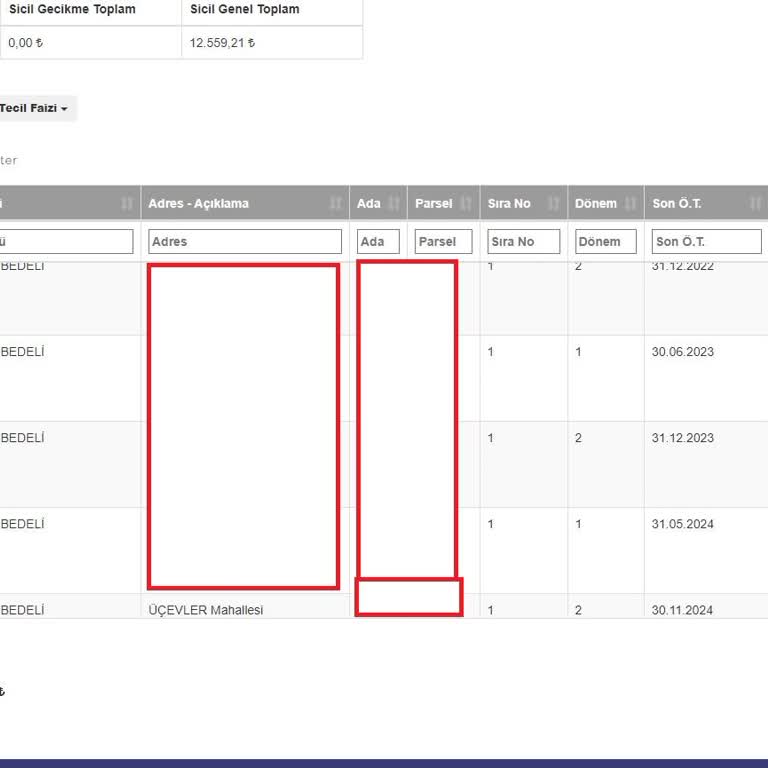Sort by Son Ö.T. column arrows
The image size is (768, 768).
pyautogui.click(x=756, y=203)
